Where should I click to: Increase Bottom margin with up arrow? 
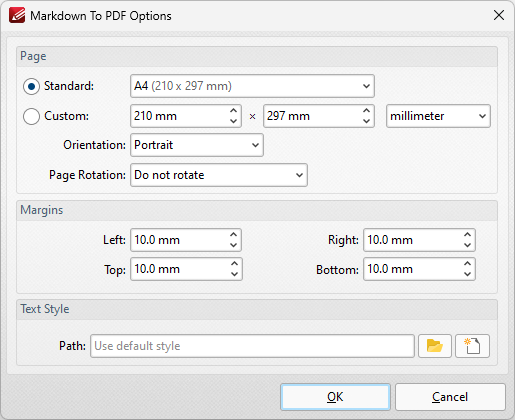click(x=467, y=264)
